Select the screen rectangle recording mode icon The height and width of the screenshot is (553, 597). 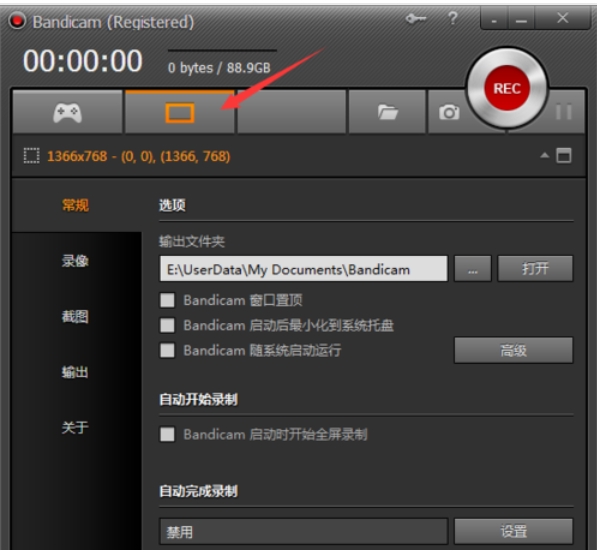tap(180, 113)
